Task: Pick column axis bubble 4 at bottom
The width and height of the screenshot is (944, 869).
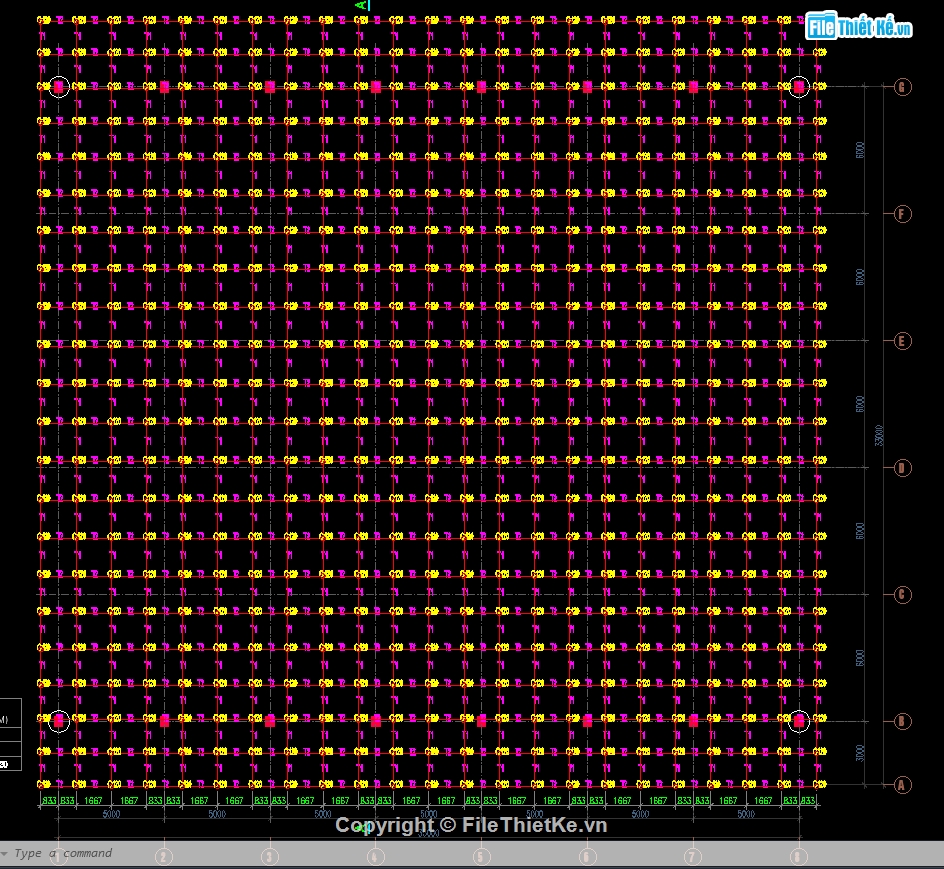Action: [376, 856]
